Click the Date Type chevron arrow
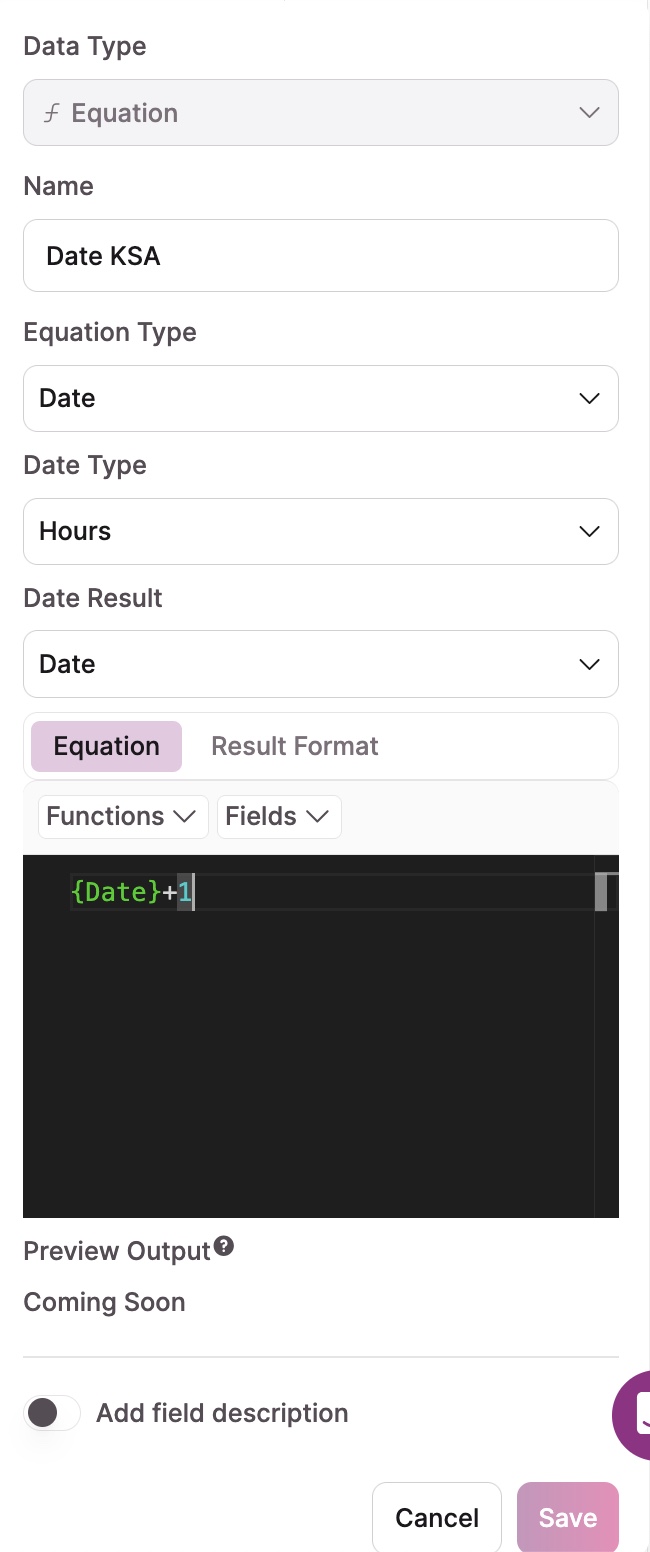The height and width of the screenshot is (1552, 650). point(589,532)
